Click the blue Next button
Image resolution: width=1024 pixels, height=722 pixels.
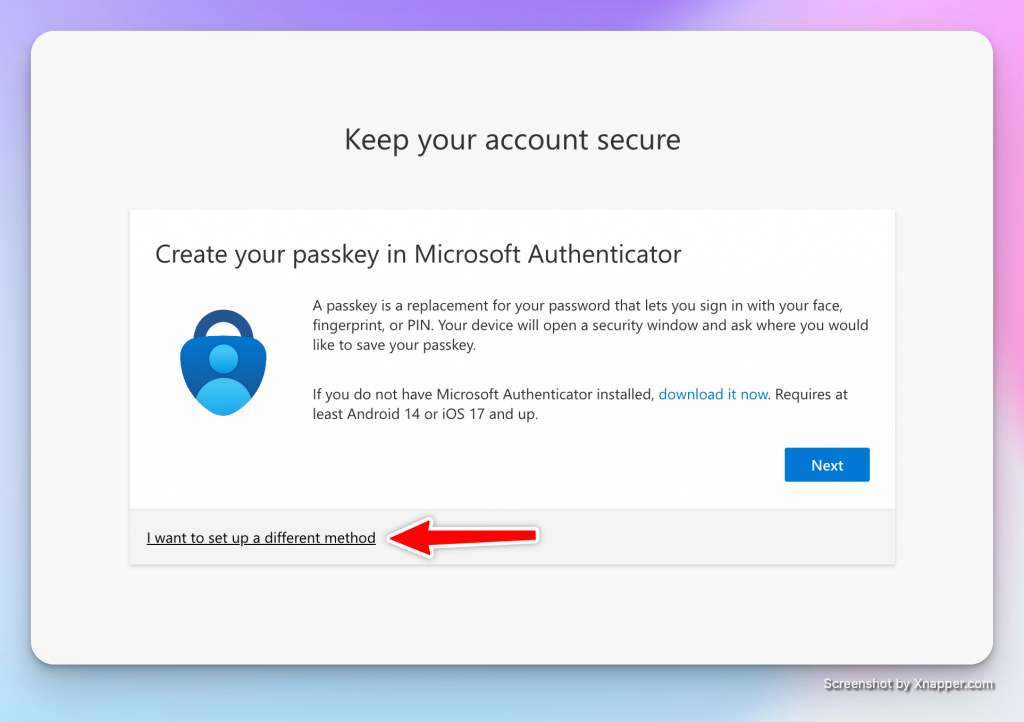pyautogui.click(x=827, y=465)
